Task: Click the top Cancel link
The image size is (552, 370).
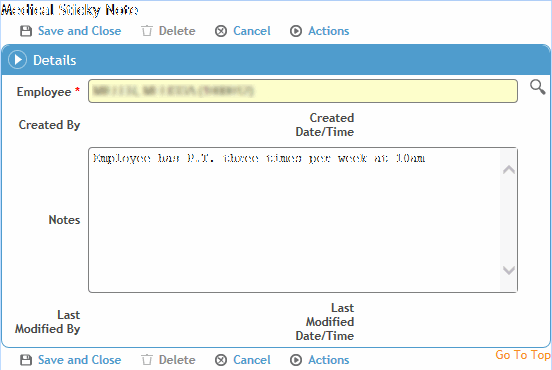Action: pyautogui.click(x=252, y=31)
